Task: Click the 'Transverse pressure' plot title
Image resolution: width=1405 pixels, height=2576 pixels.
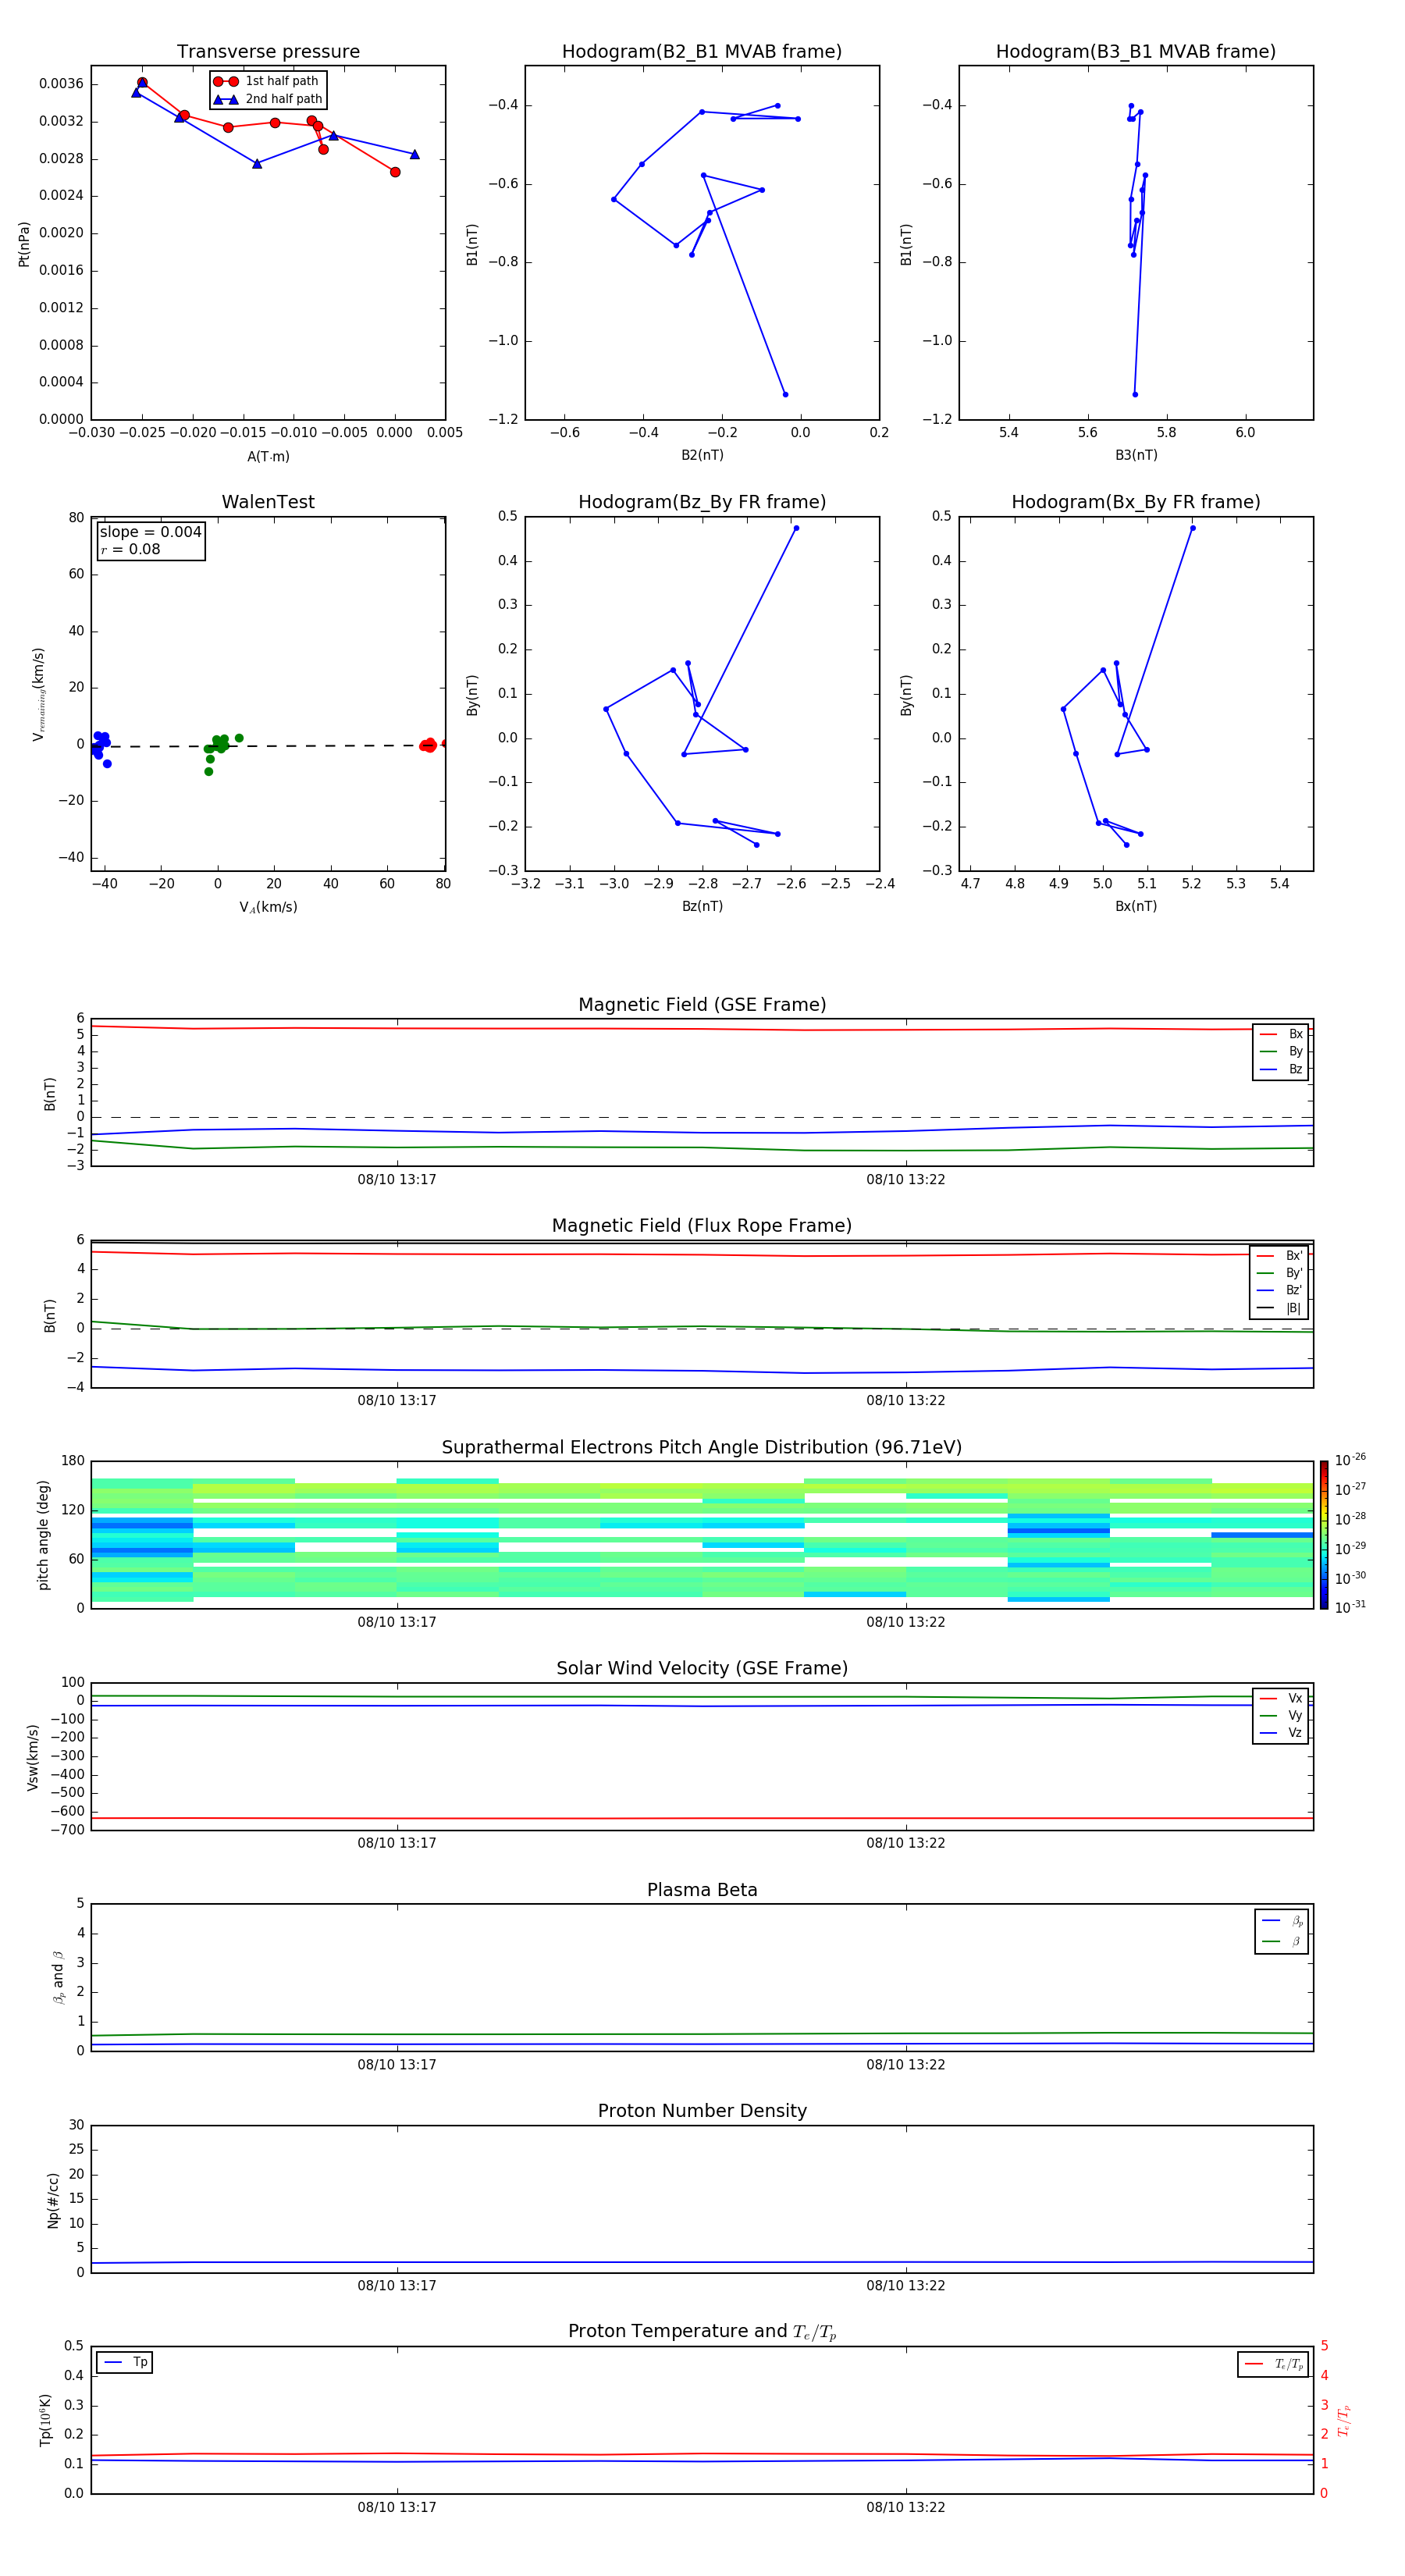Action: point(268,52)
